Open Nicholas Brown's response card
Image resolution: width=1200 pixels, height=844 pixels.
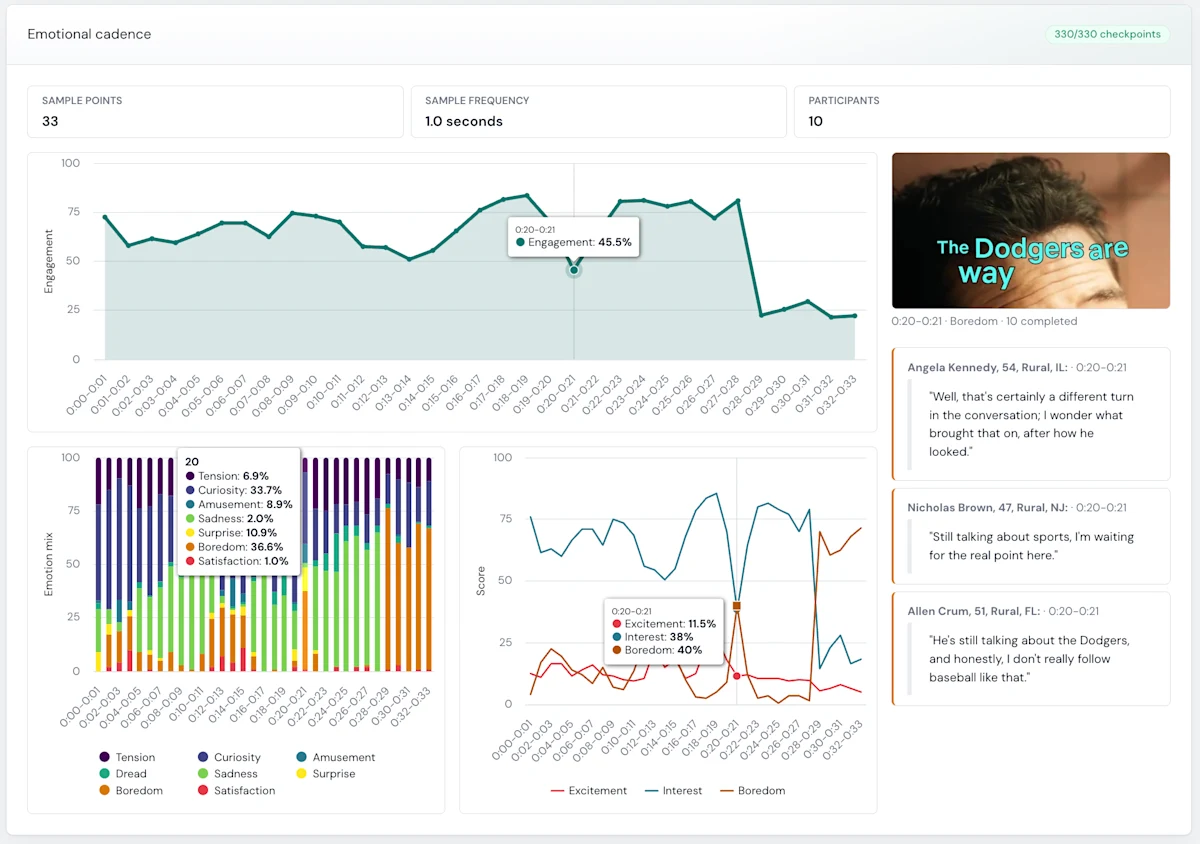(1031, 536)
